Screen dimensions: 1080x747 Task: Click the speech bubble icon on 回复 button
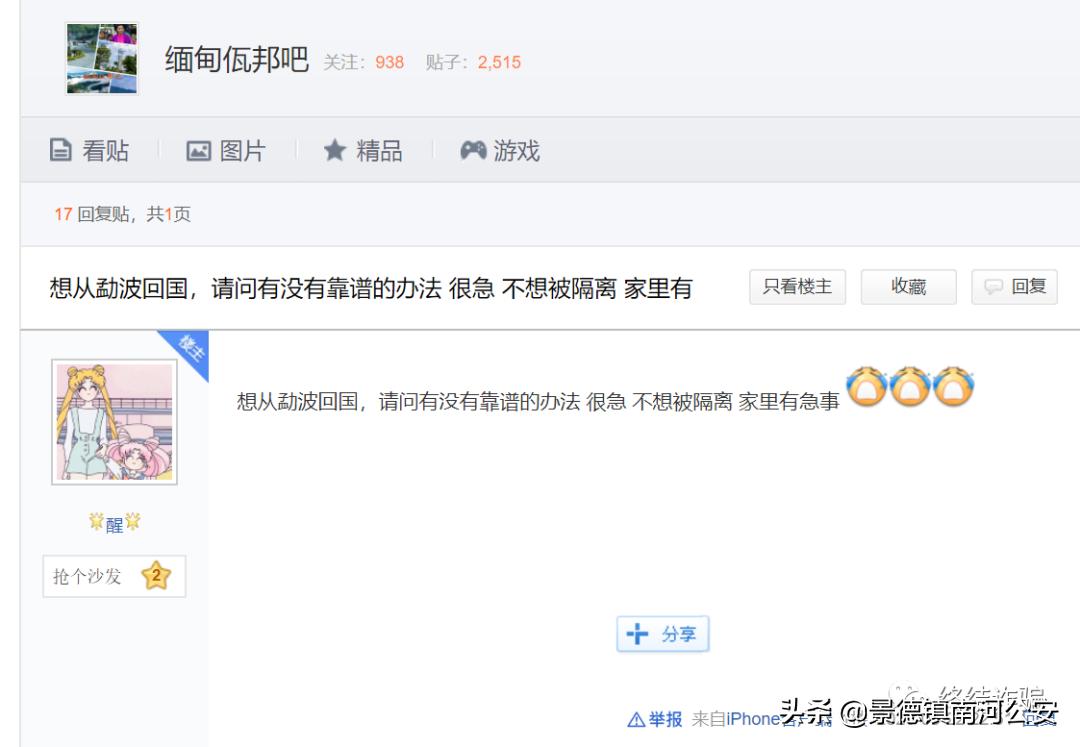pos(994,287)
